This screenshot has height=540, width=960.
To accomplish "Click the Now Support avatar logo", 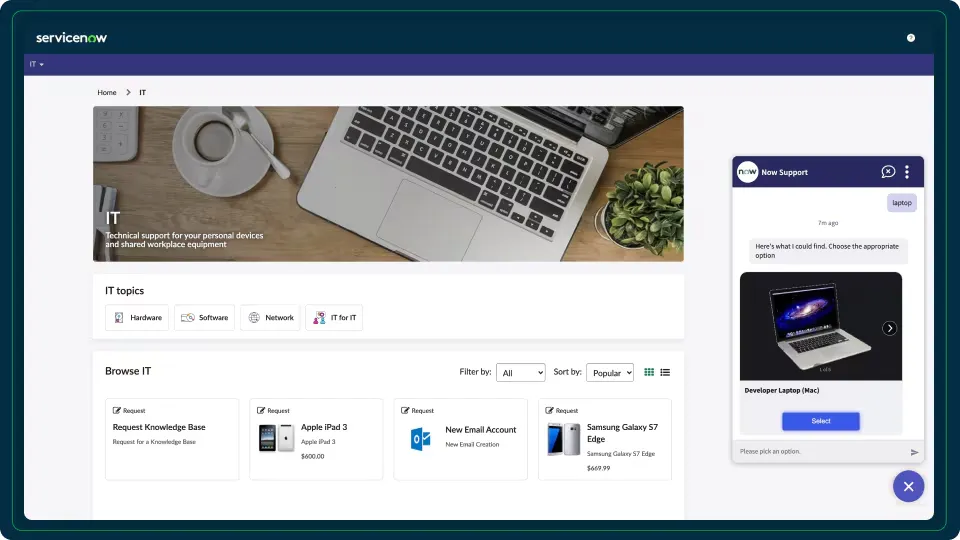I will 748,172.
